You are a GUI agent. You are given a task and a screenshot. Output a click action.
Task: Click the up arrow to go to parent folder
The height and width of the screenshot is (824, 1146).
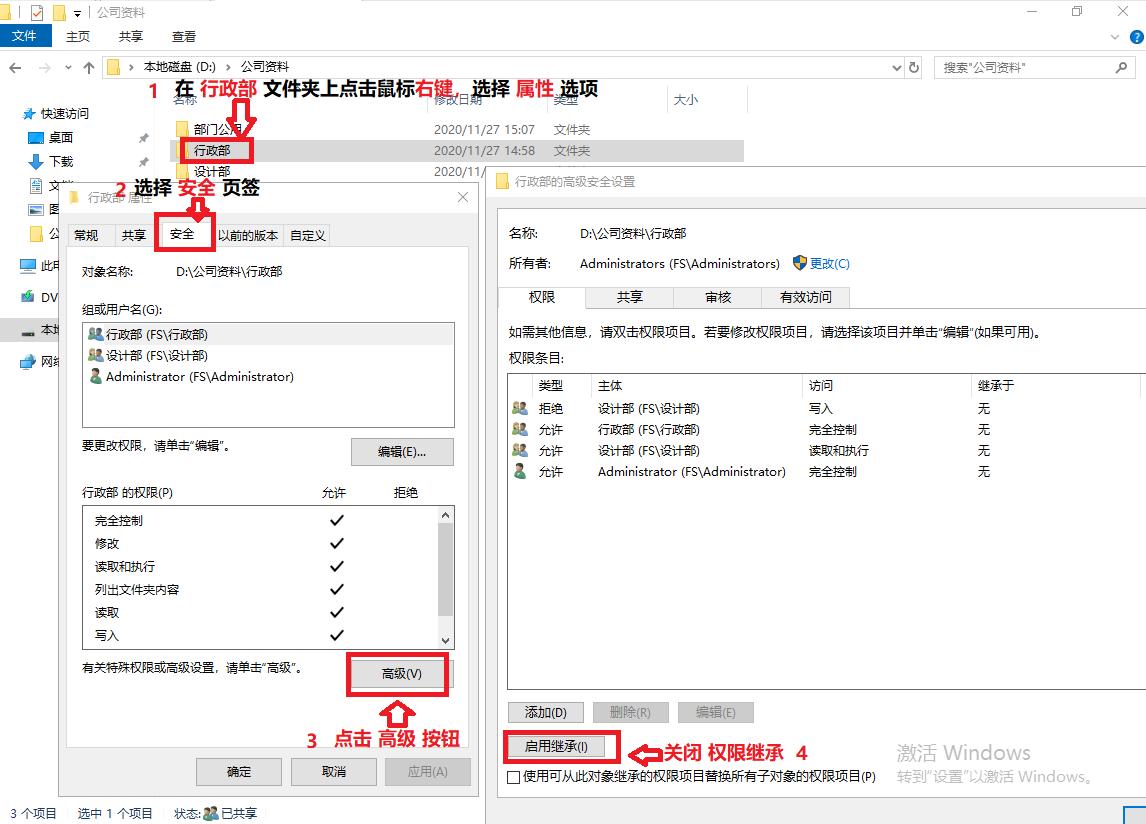point(91,68)
